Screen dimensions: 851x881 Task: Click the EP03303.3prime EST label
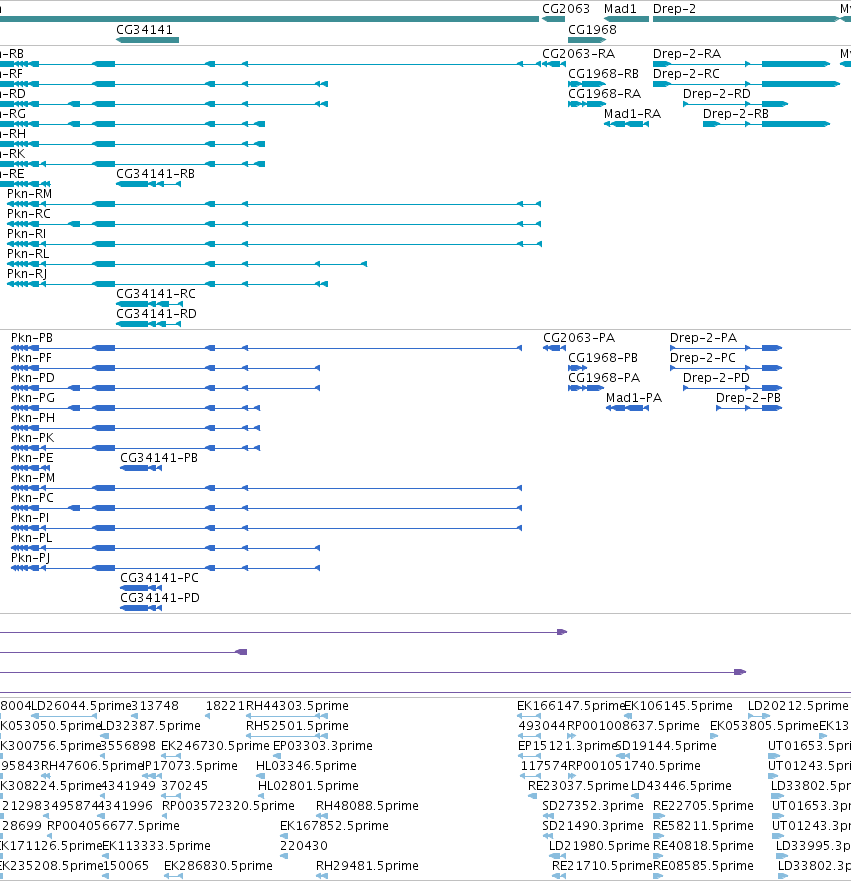coord(322,746)
